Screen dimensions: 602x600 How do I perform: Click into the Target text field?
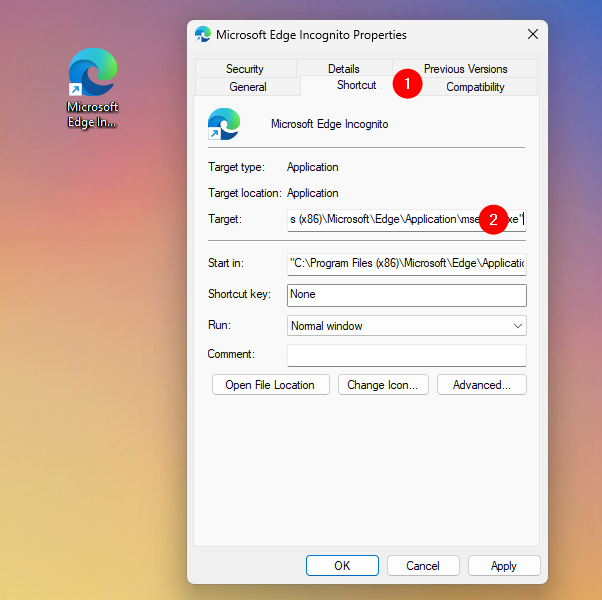[x=407, y=220]
